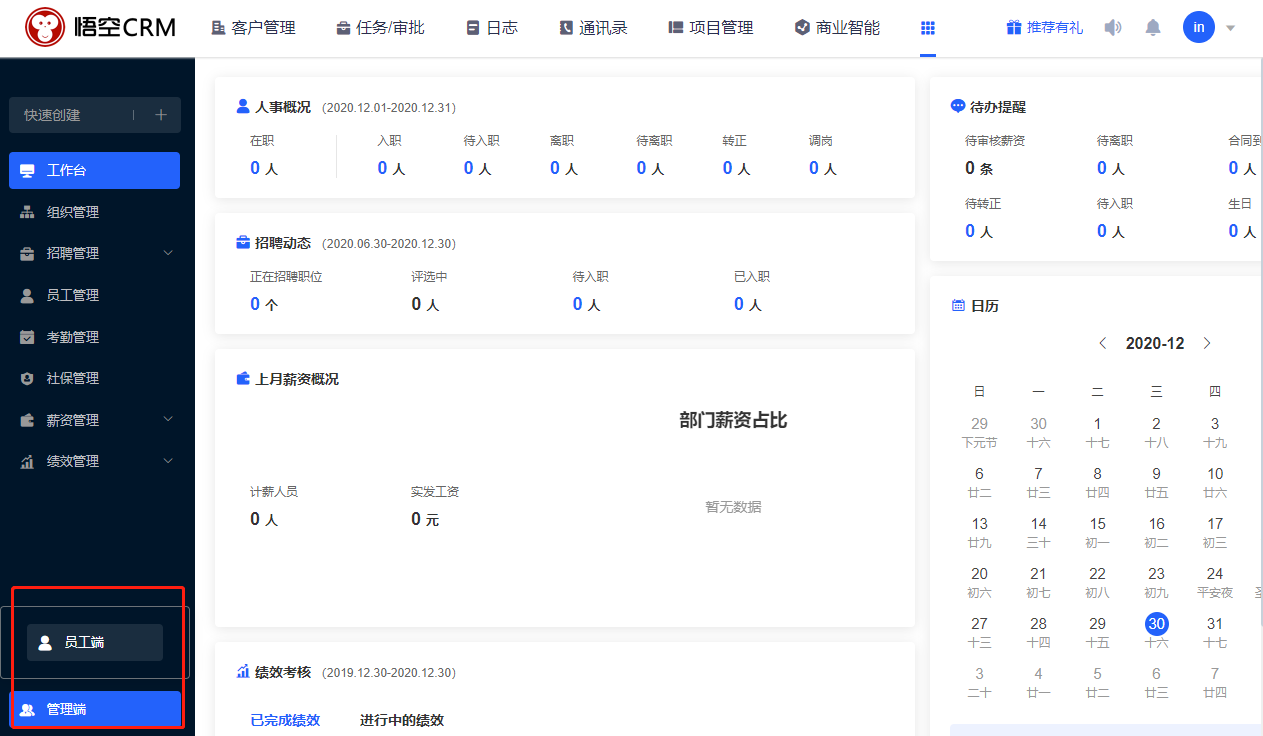Go to next month in calendar

(1207, 343)
